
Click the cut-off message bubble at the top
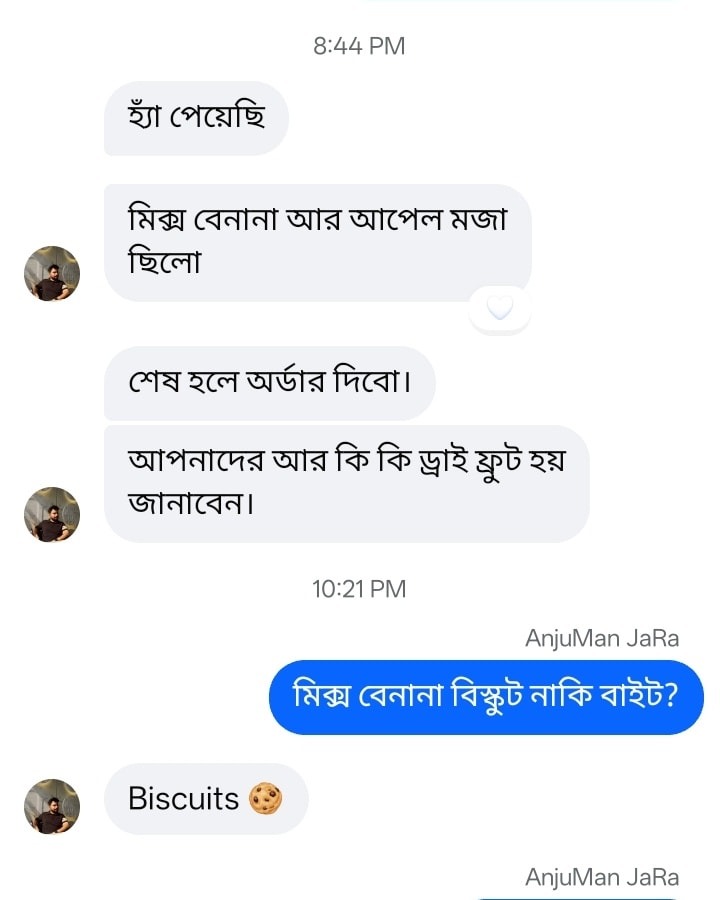520,2
